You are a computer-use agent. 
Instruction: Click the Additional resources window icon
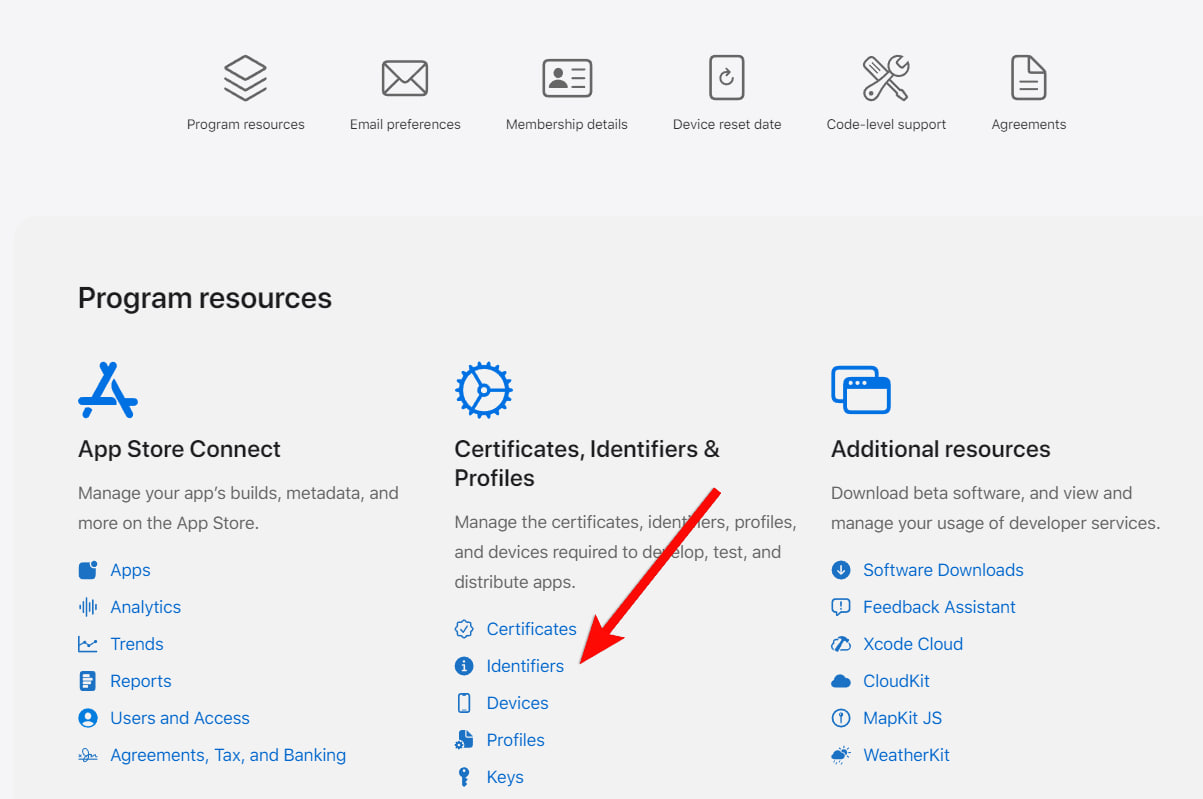tap(861, 390)
